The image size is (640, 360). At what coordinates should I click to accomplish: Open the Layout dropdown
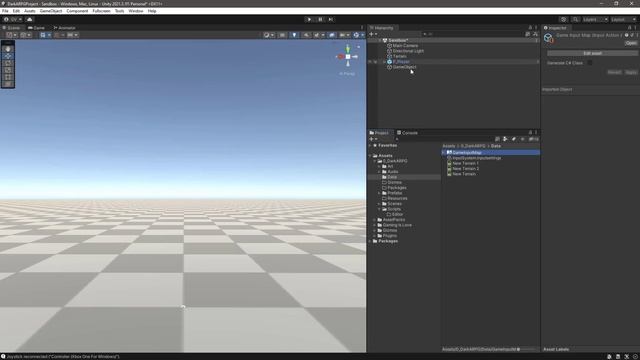[x=624, y=19]
